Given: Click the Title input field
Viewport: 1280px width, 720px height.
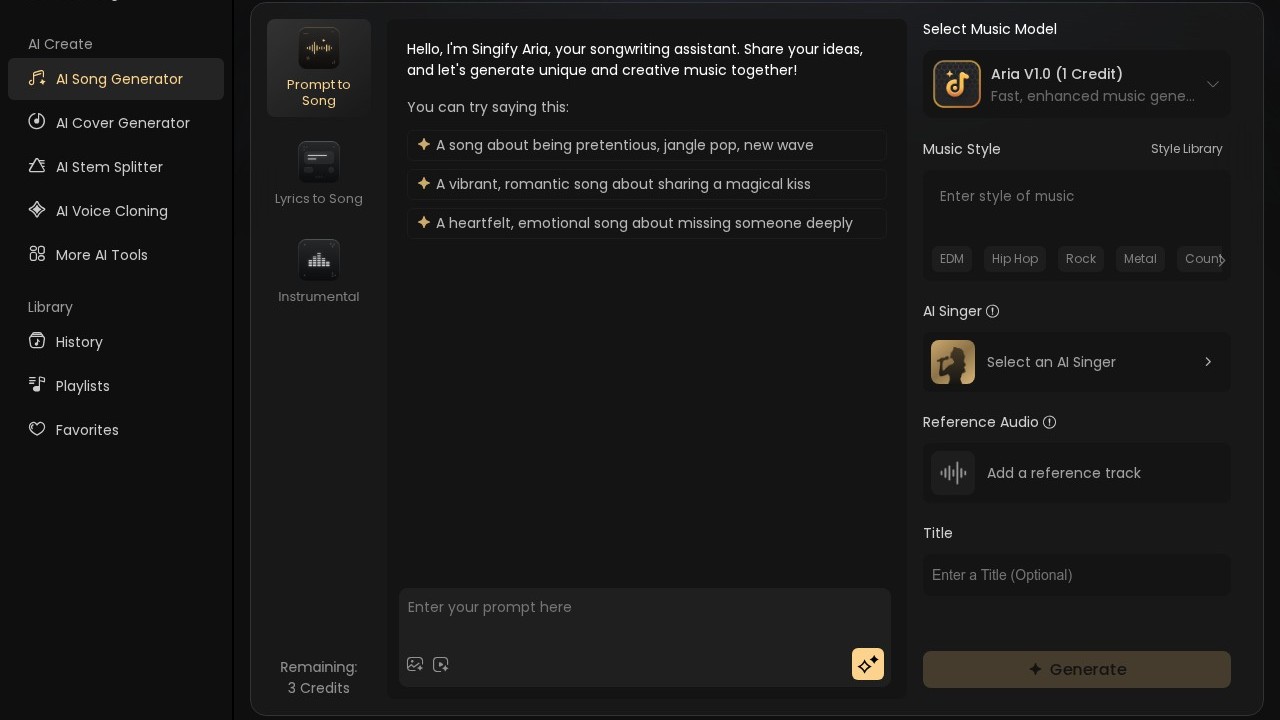Looking at the screenshot, I should 1077,575.
